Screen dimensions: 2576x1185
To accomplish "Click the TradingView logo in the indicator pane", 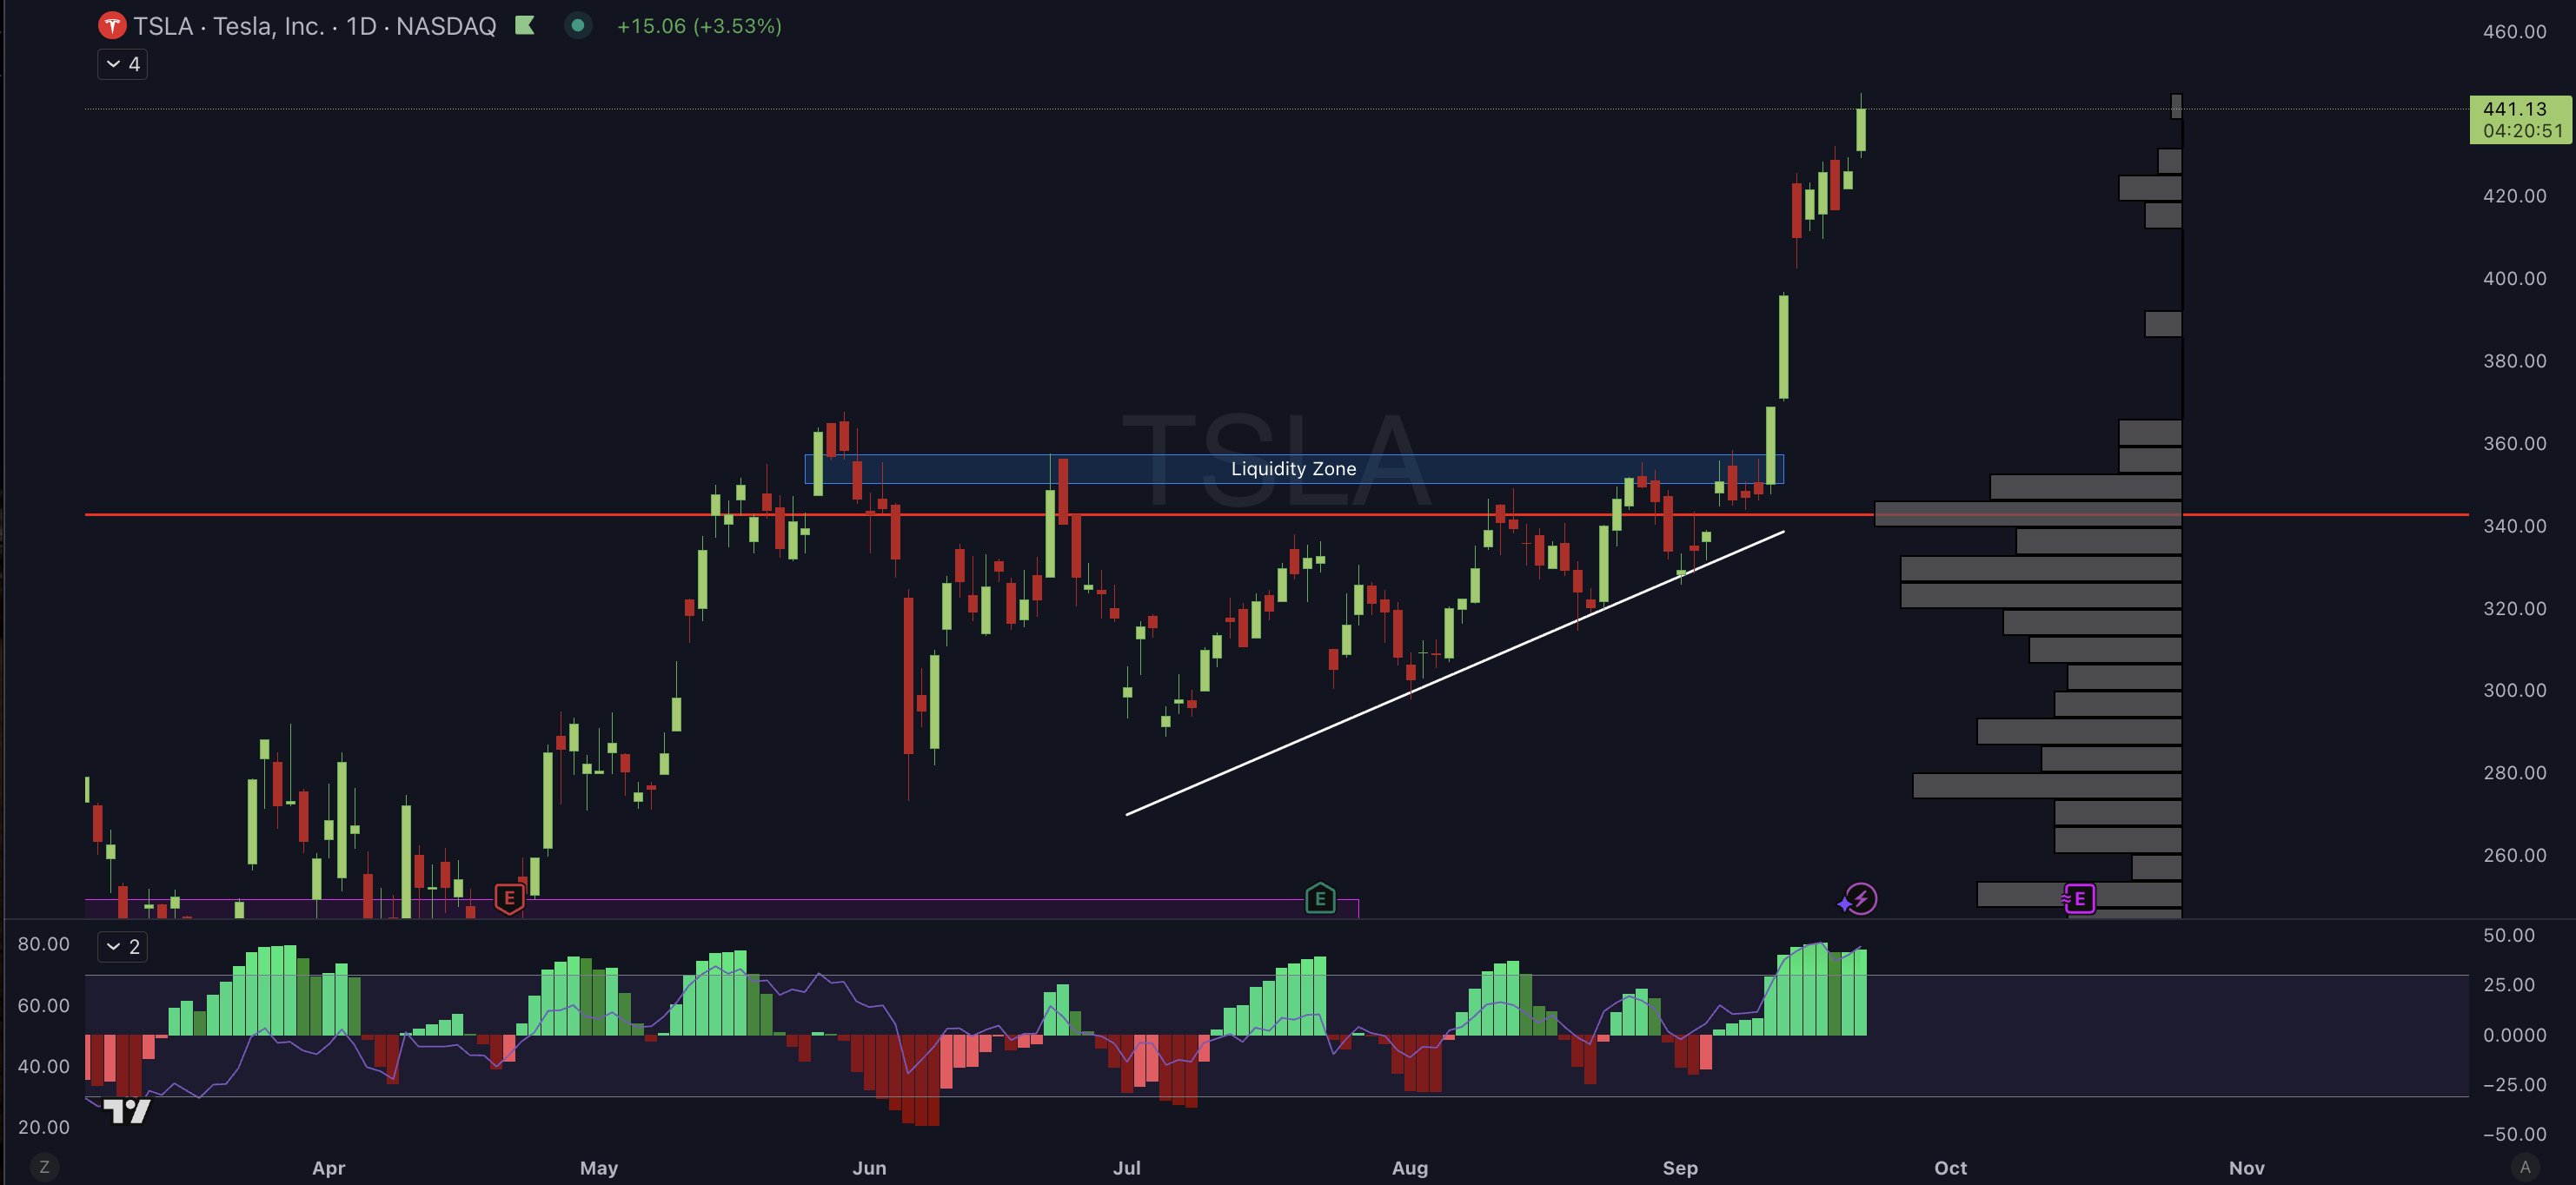I will click(127, 1110).
